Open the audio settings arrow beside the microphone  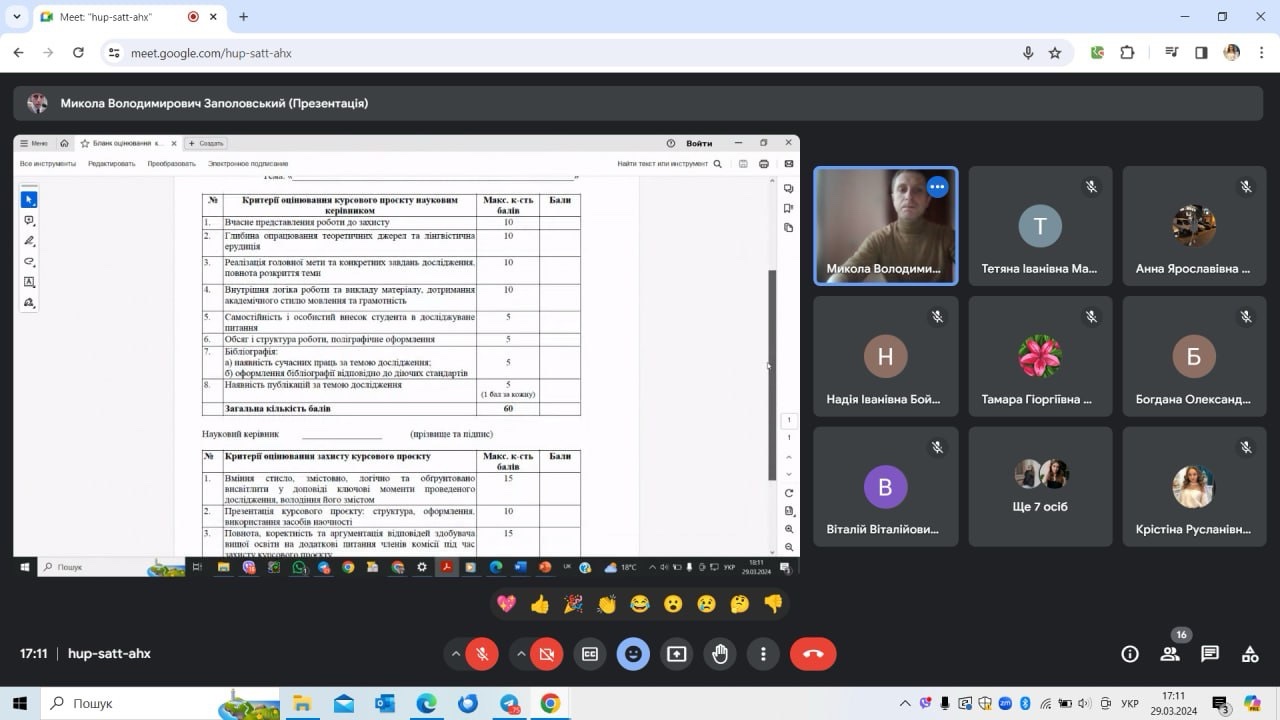(456, 654)
